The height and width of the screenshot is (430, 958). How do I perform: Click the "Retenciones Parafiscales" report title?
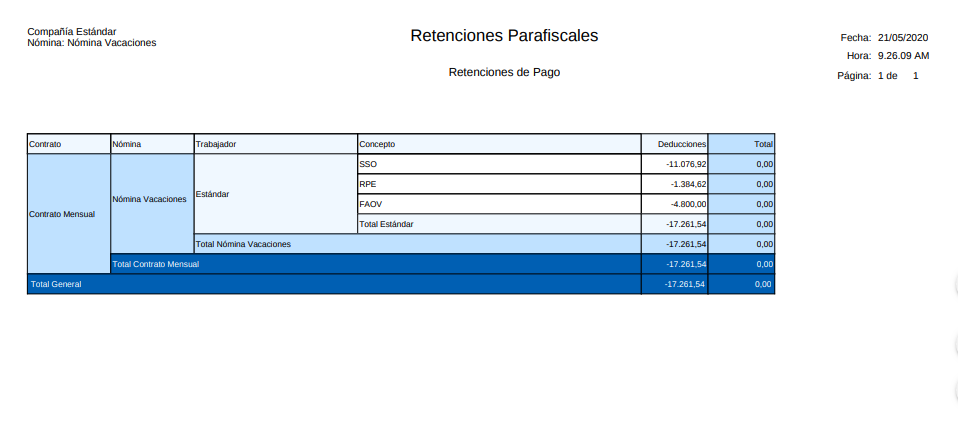[x=504, y=35]
